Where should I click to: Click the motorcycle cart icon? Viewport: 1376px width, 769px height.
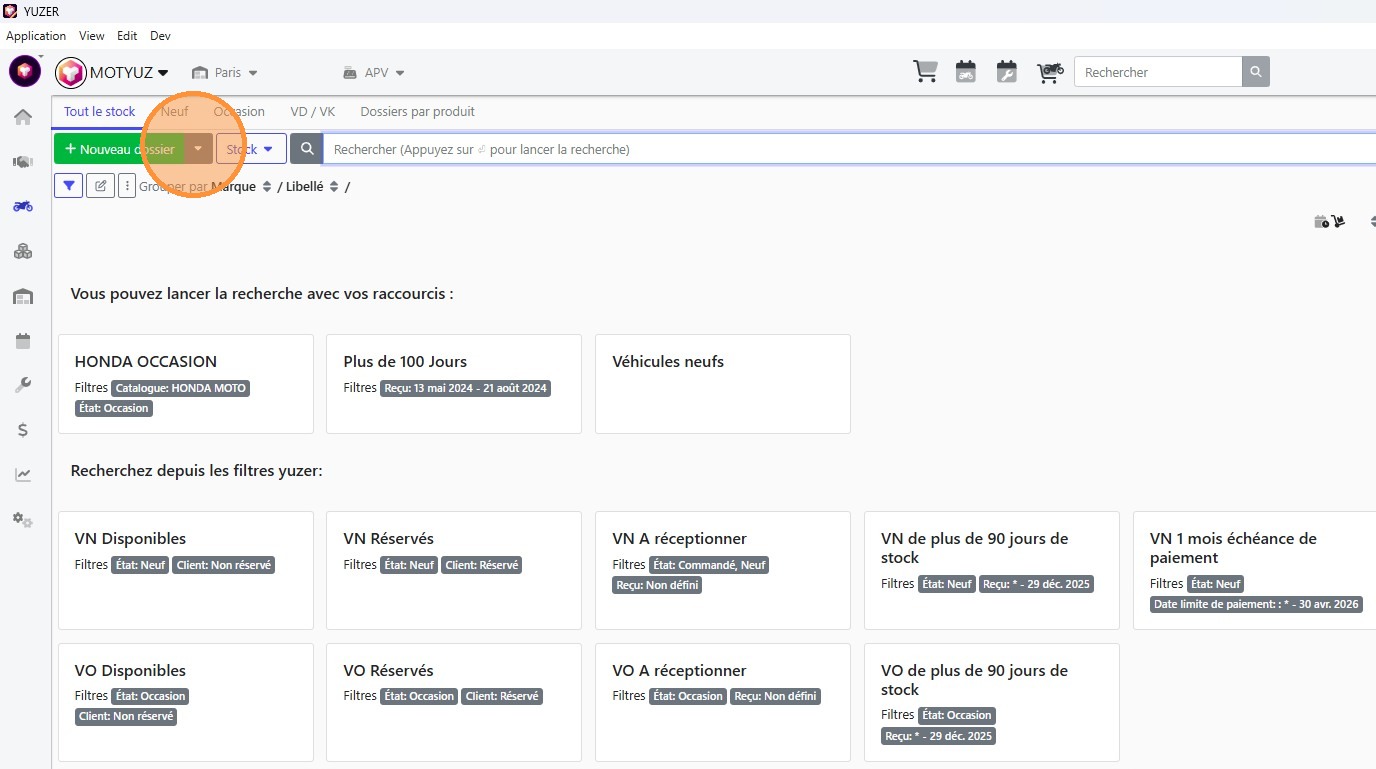(1049, 72)
